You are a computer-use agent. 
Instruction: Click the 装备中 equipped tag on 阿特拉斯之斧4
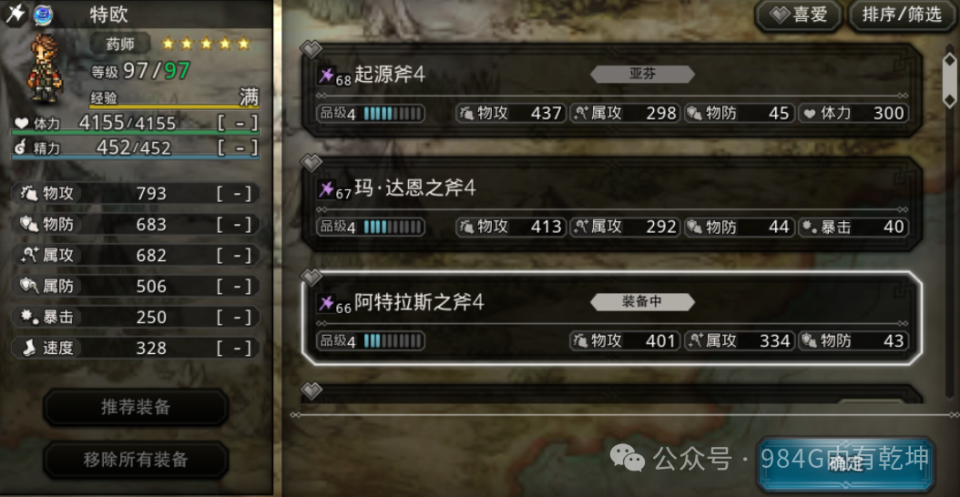[x=642, y=302]
